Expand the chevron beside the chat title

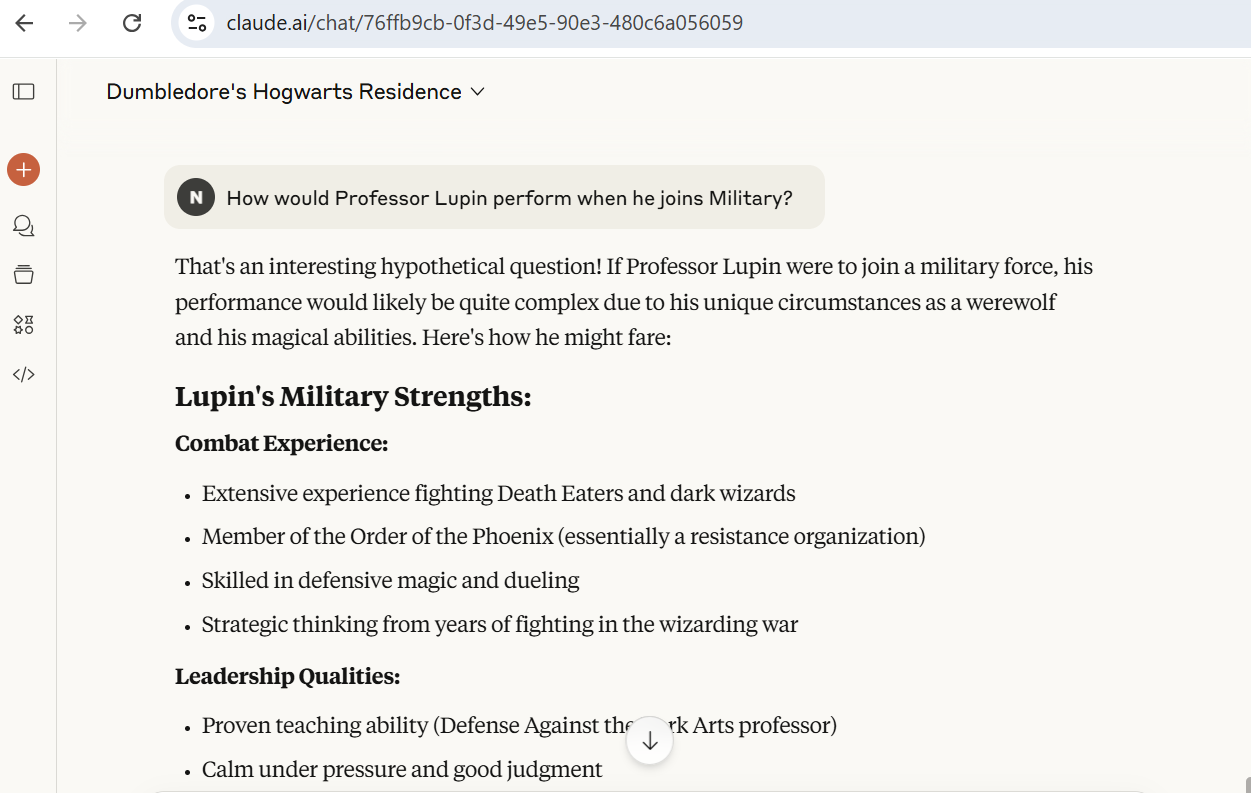point(478,92)
